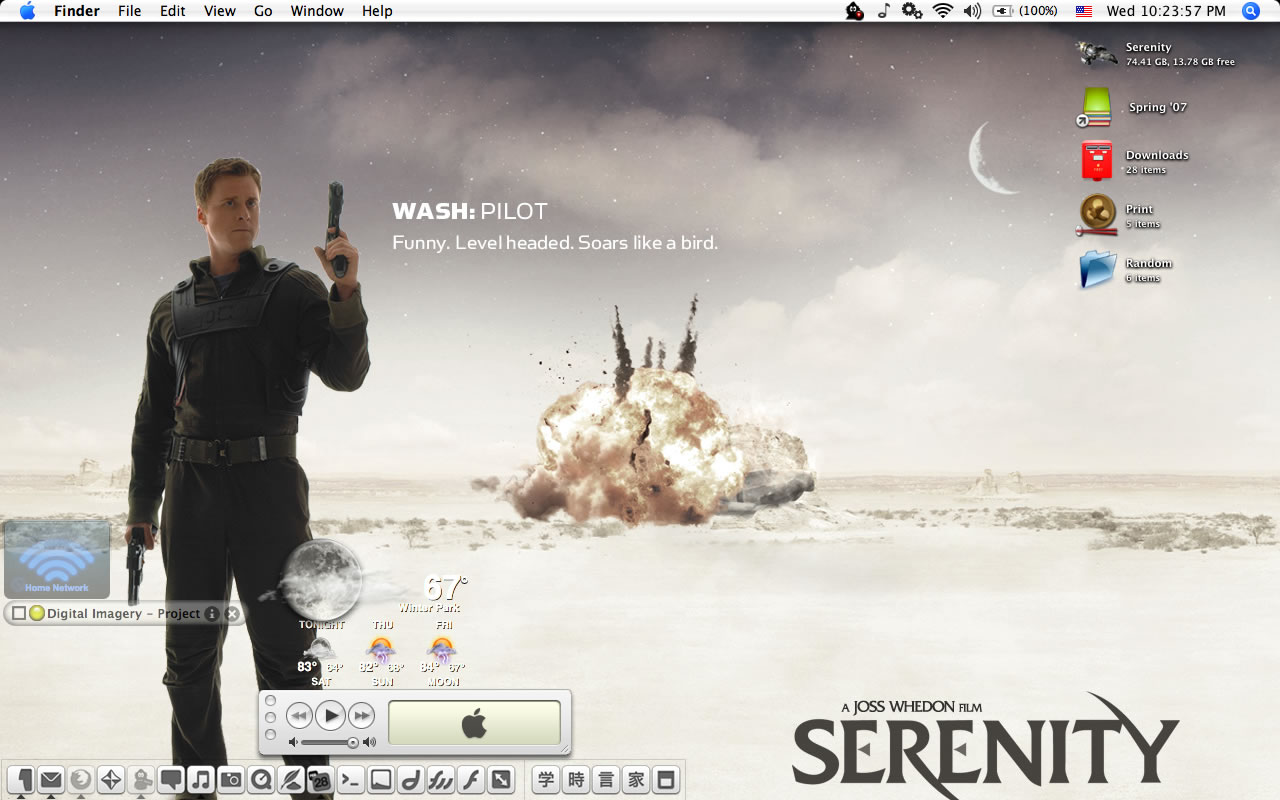Open the Apple menu
Screen dimensions: 1280x800
[x=28, y=11]
